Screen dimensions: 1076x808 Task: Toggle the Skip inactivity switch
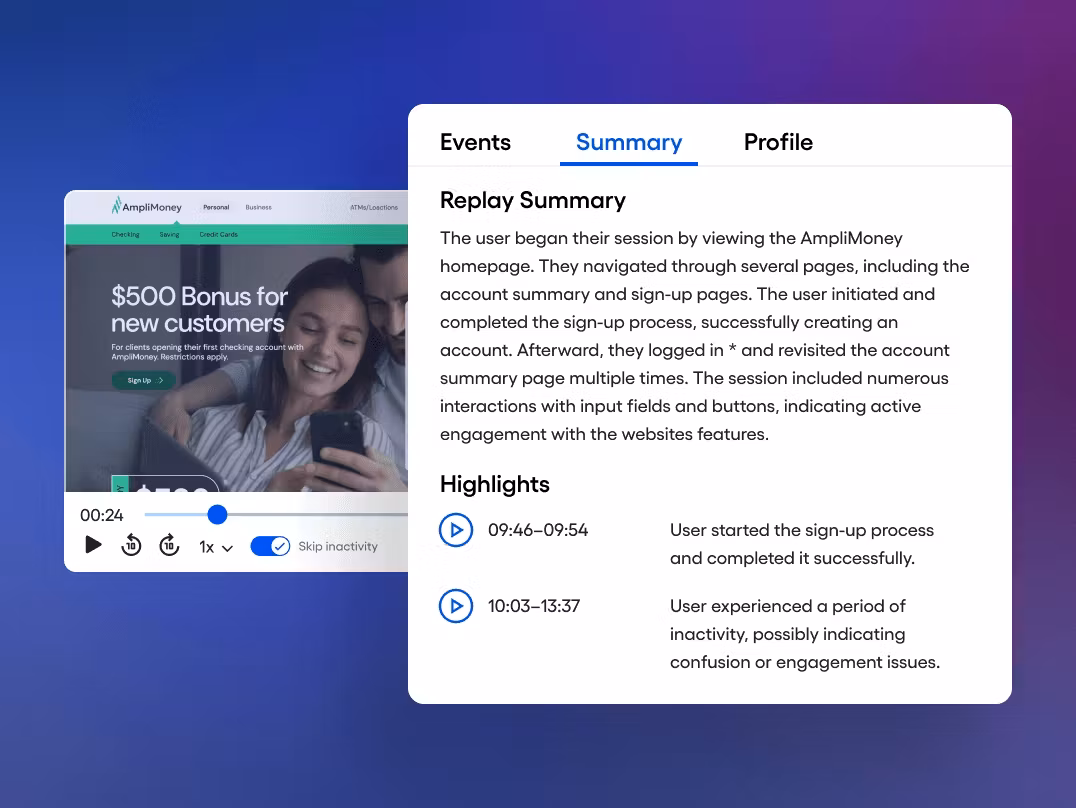270,546
